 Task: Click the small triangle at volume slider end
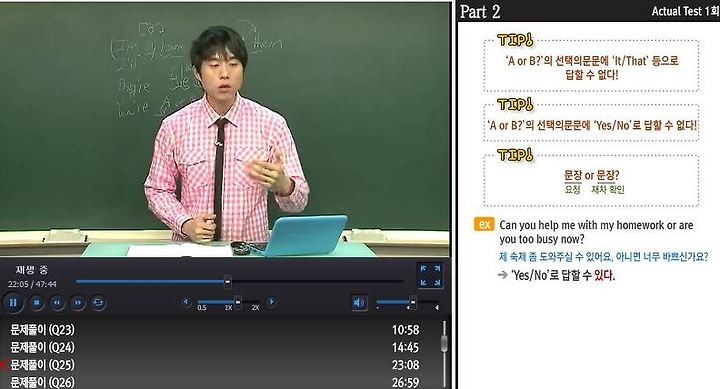(x=437, y=307)
